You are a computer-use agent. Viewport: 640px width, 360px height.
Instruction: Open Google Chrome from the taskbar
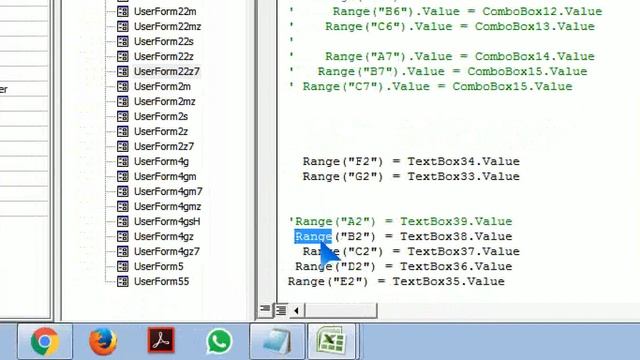45,341
